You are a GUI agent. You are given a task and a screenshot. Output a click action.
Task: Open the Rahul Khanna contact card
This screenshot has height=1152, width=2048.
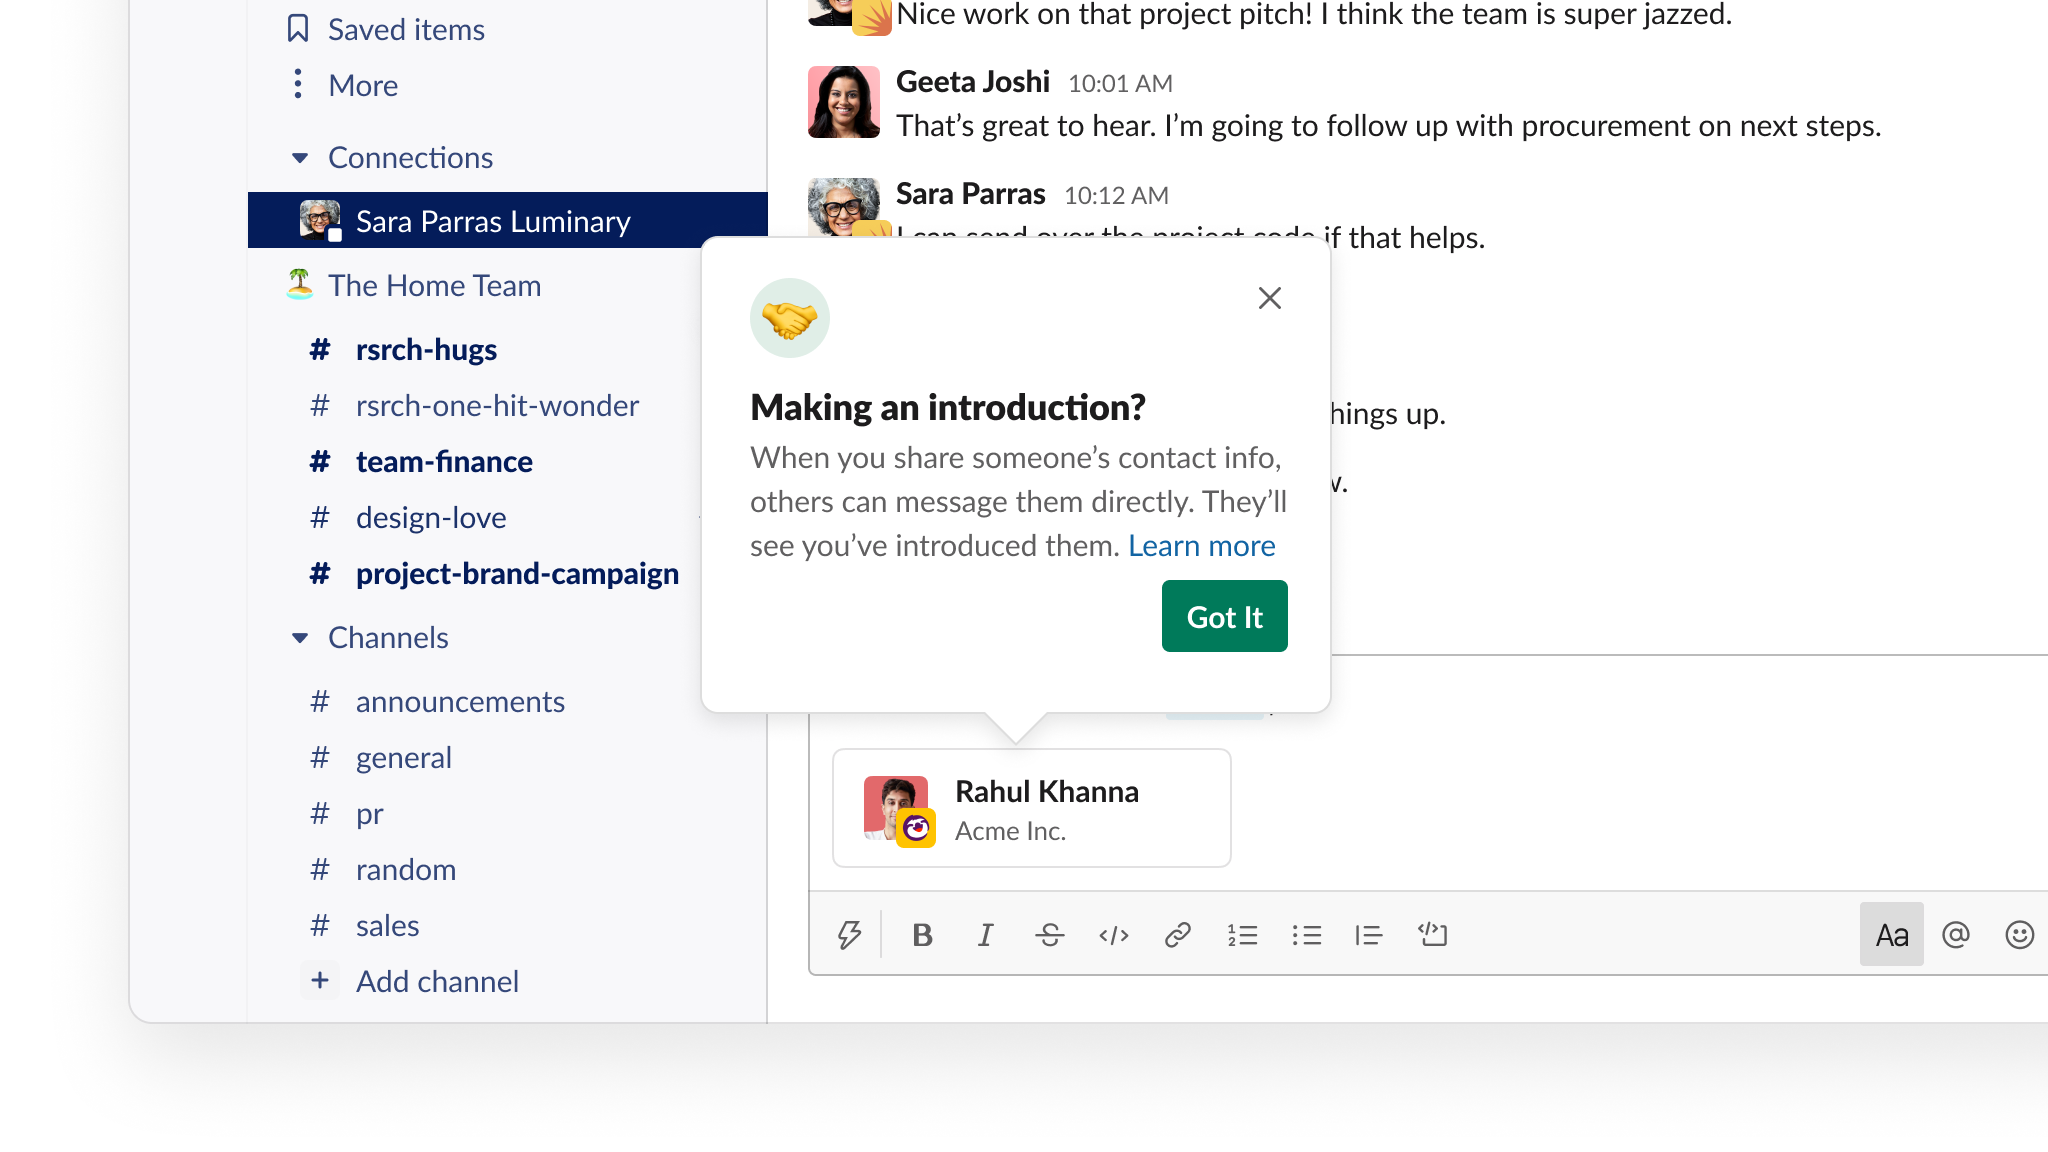pos(1032,808)
